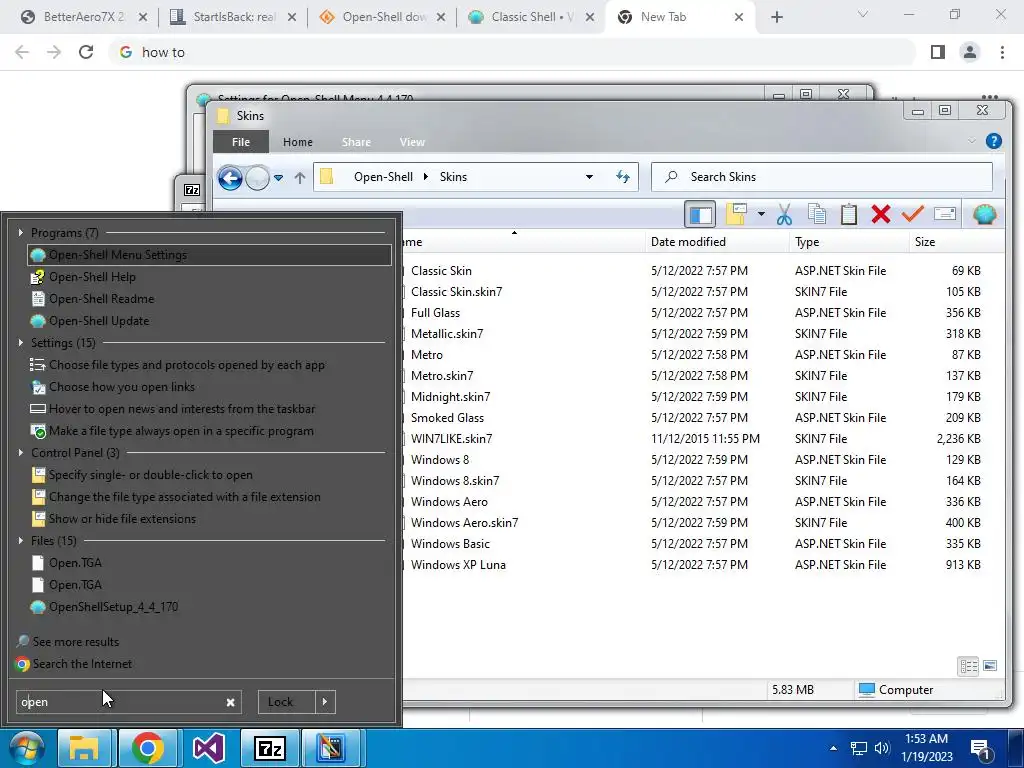Click the red X delete toolbar icon

[880, 214]
